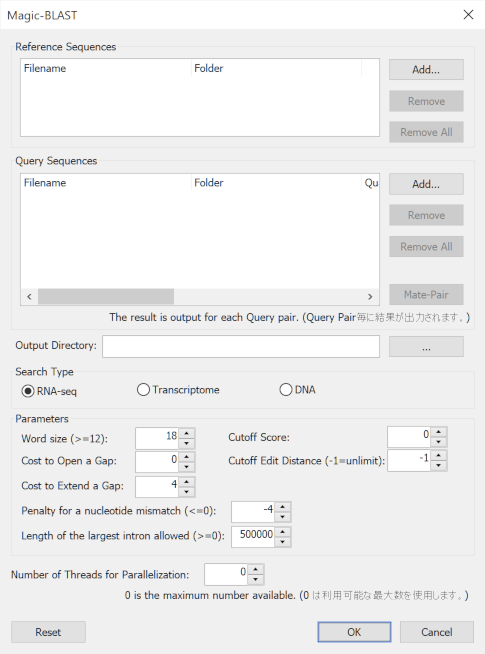The image size is (485, 654).
Task: Increase Cutoff Edit Distance value
Action: (438, 455)
